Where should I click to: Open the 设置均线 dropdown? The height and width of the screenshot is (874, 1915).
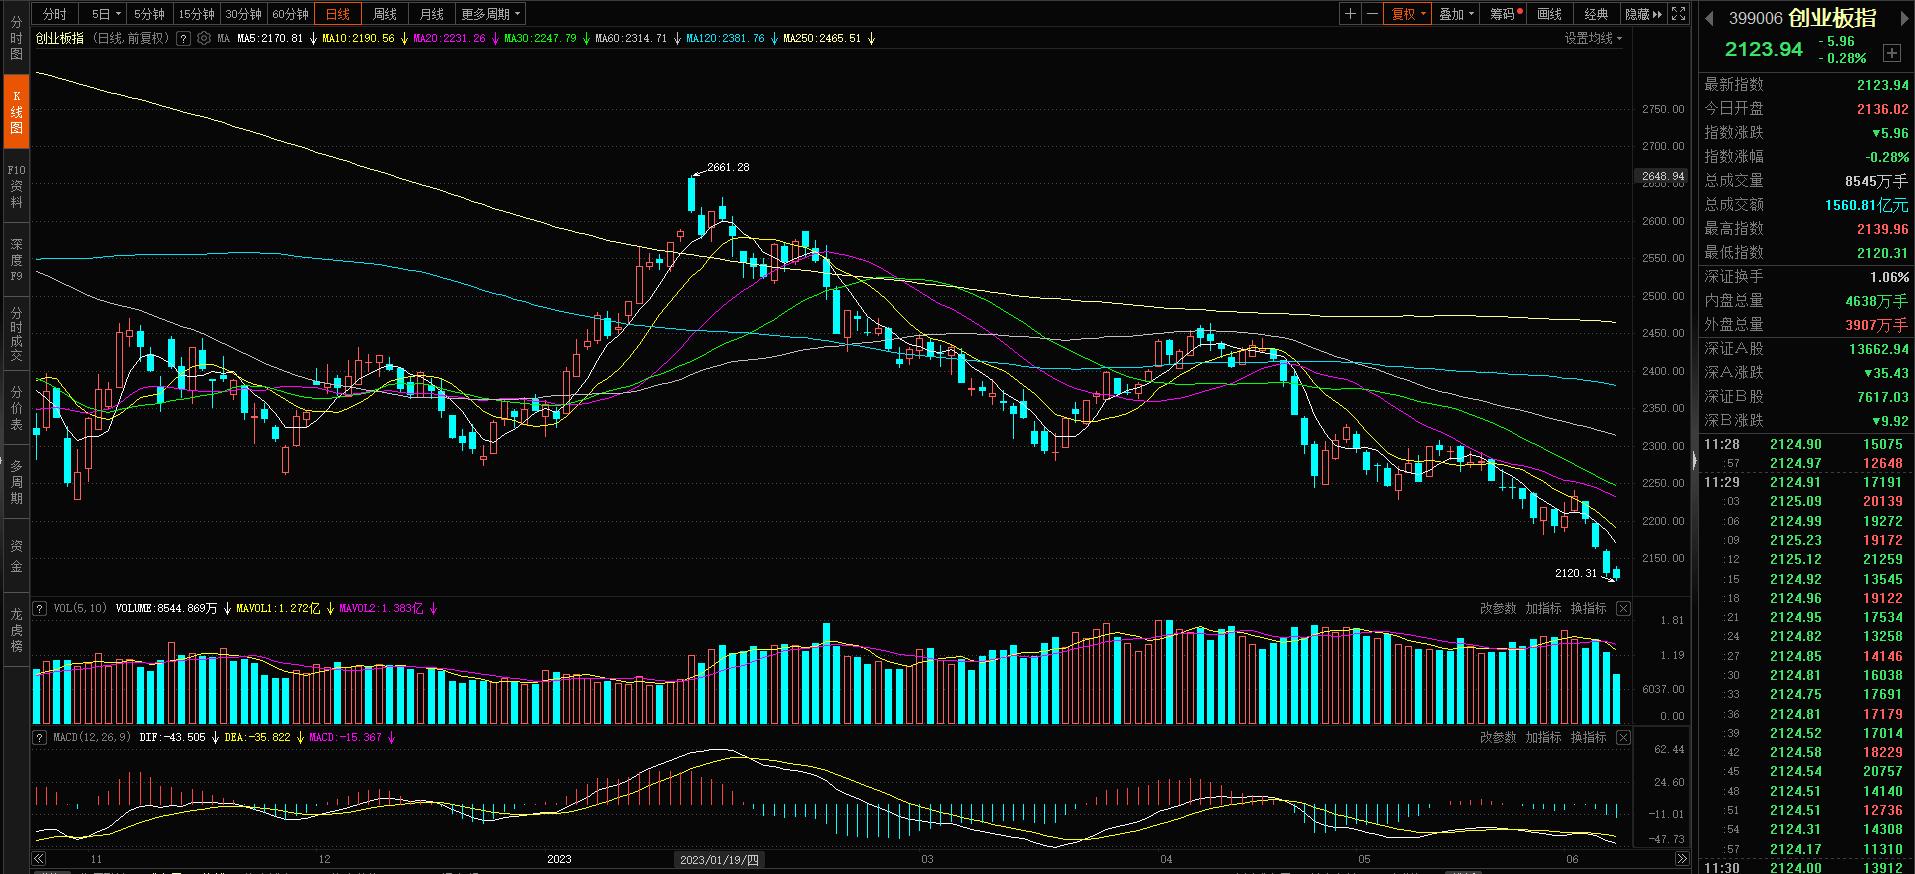point(1593,39)
